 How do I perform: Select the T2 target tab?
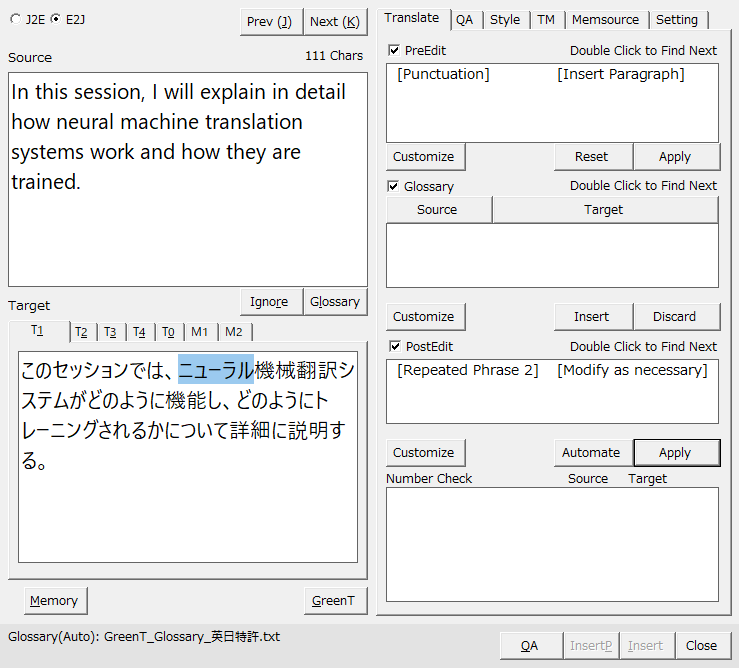[81, 332]
